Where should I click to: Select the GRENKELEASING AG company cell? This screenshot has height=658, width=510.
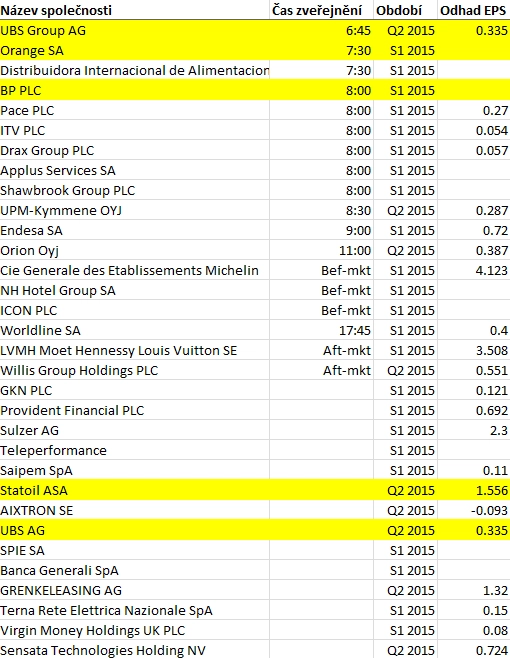(x=134, y=590)
